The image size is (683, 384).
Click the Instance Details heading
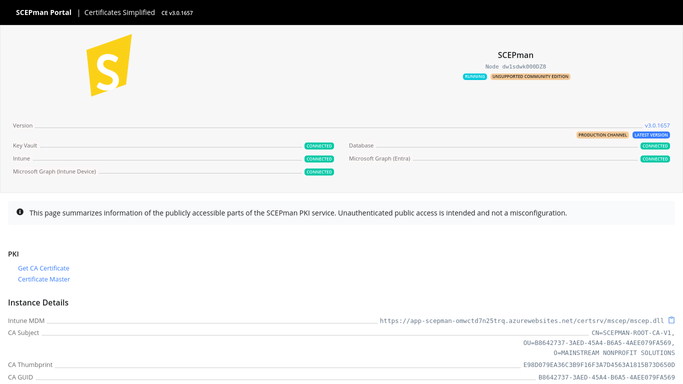[x=38, y=303]
